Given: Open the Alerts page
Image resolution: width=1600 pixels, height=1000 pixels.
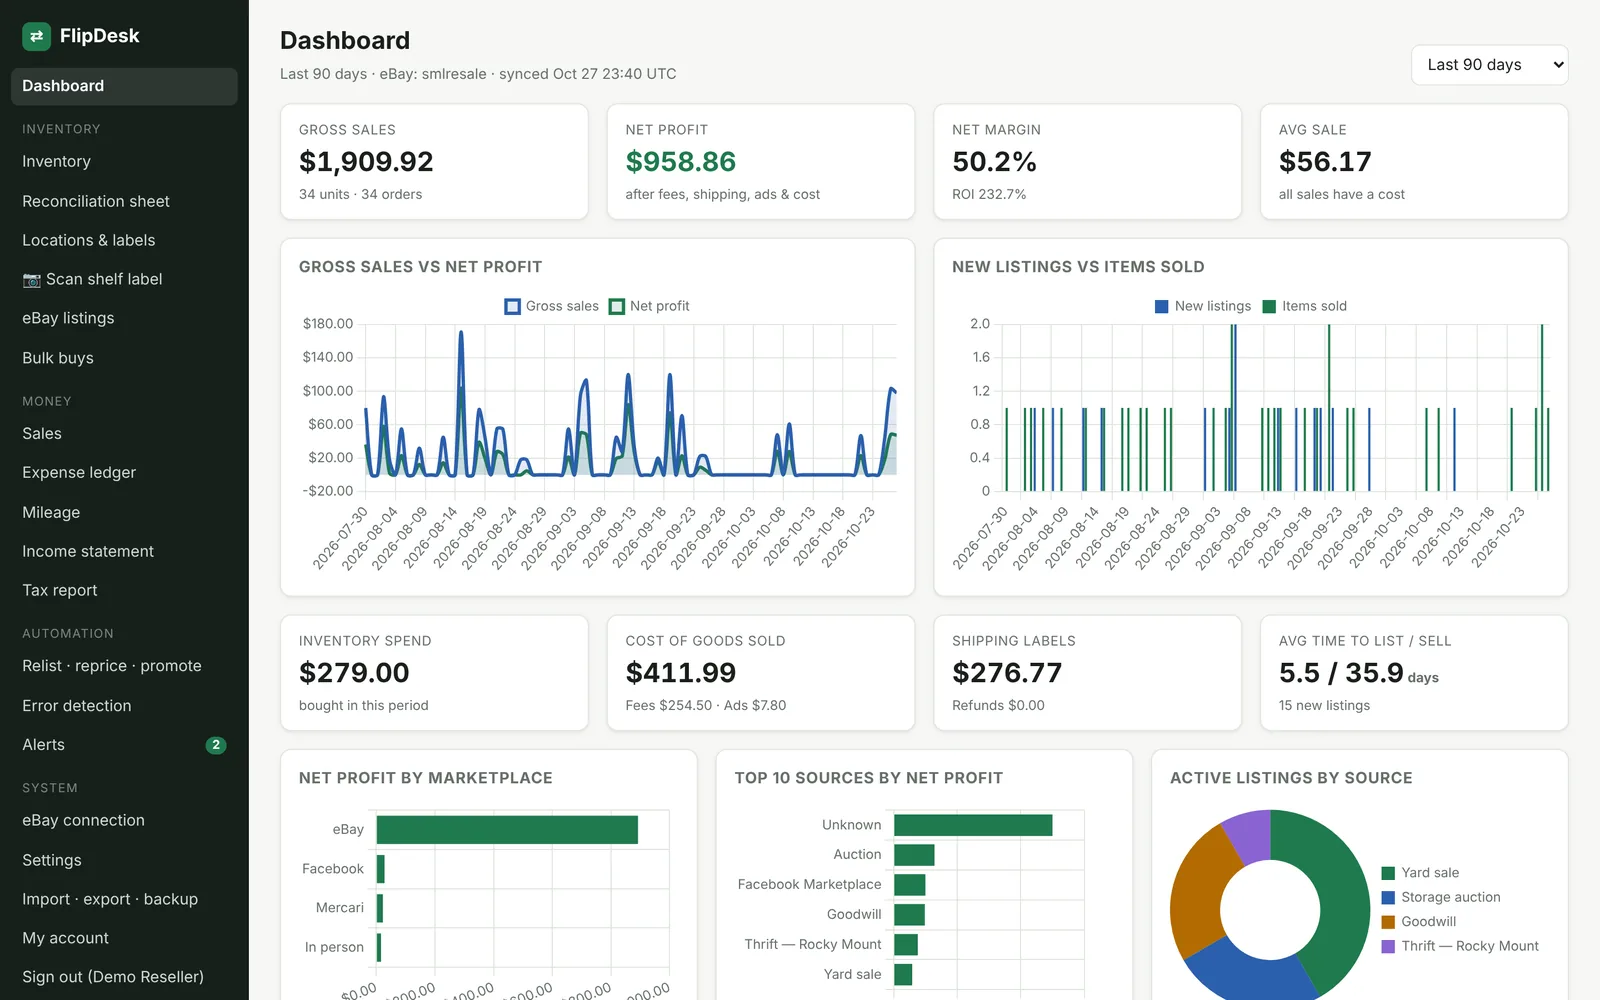Looking at the screenshot, I should pos(124,745).
